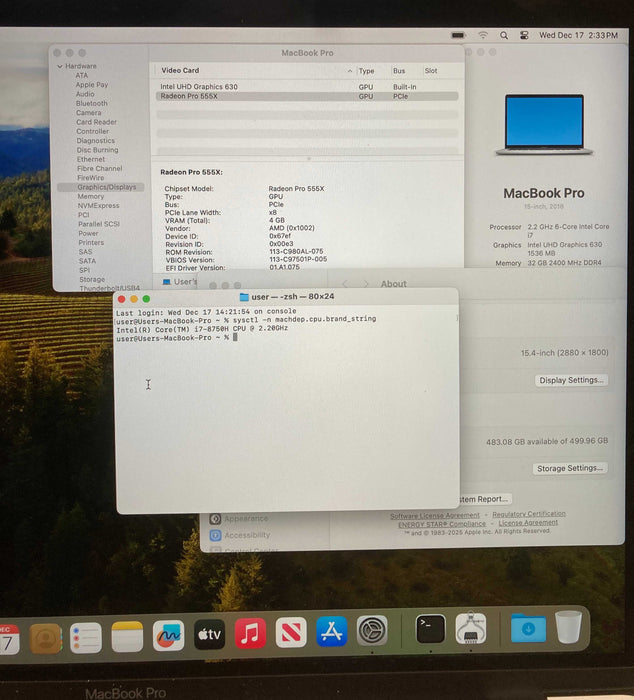Click the Slot column header

click(431, 71)
